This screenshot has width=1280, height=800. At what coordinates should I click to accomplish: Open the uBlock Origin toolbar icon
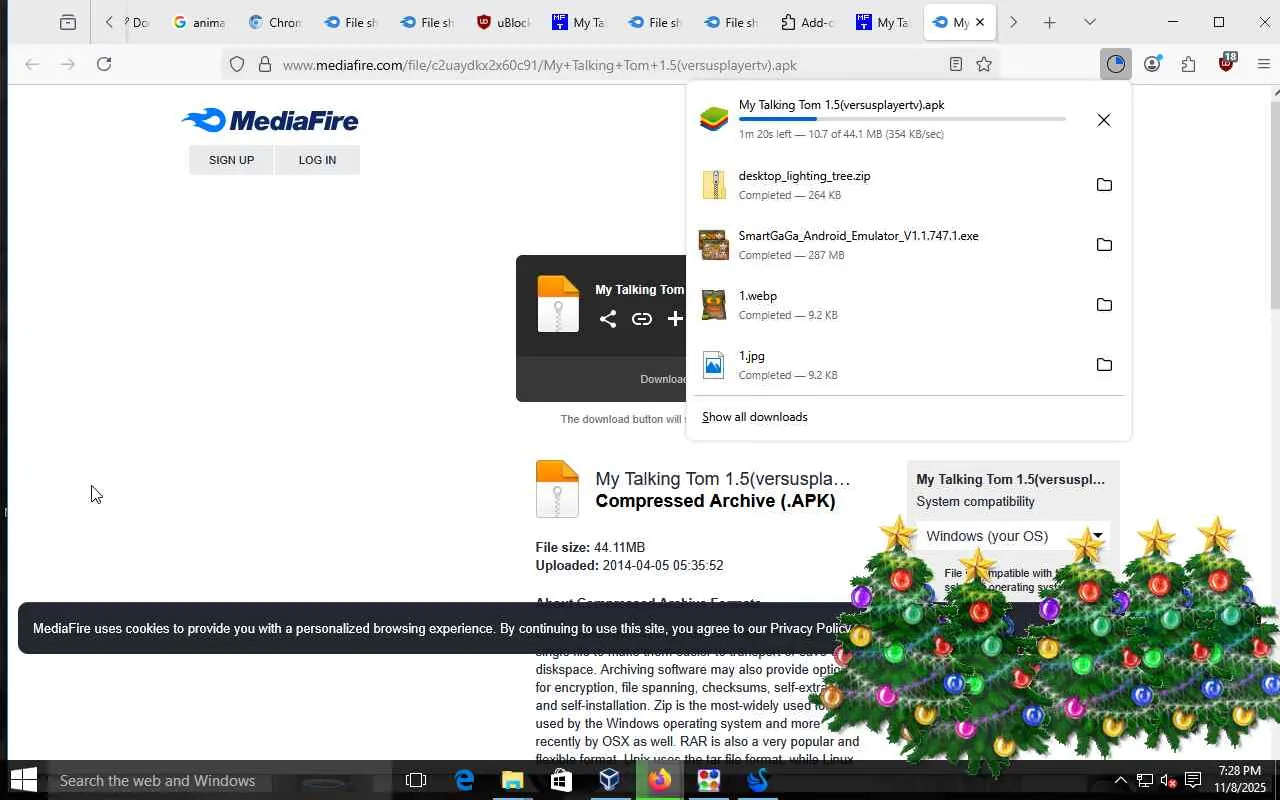[x=1226, y=65]
